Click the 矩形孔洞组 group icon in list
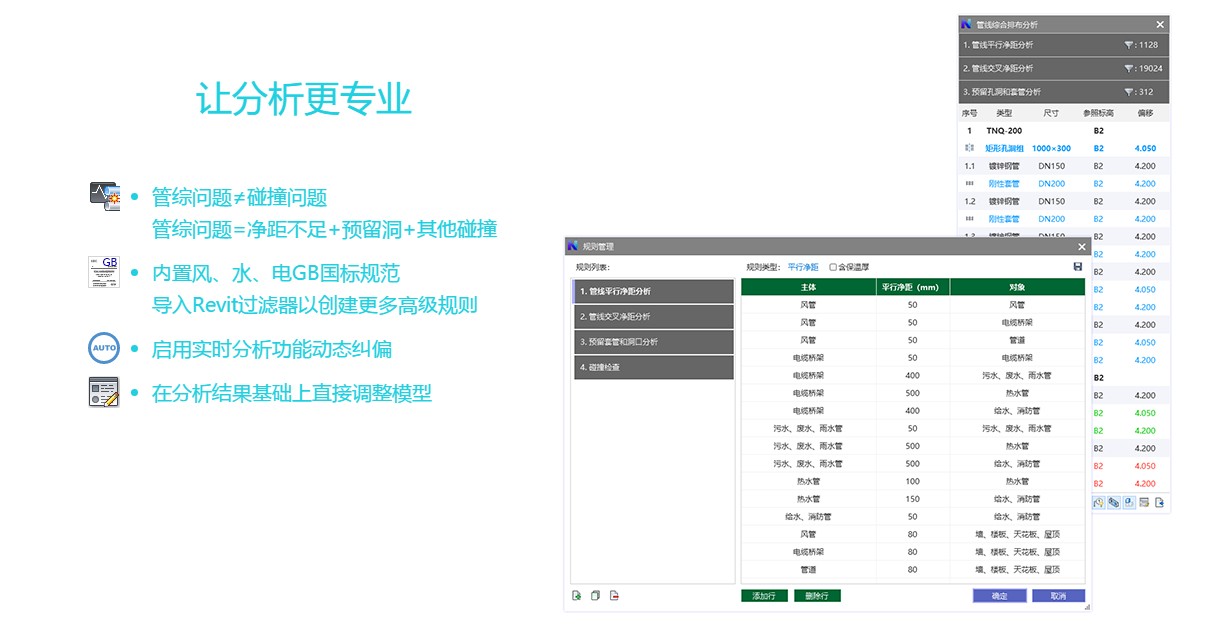Screen dimensions: 1219x635 pyautogui.click(x=968, y=148)
